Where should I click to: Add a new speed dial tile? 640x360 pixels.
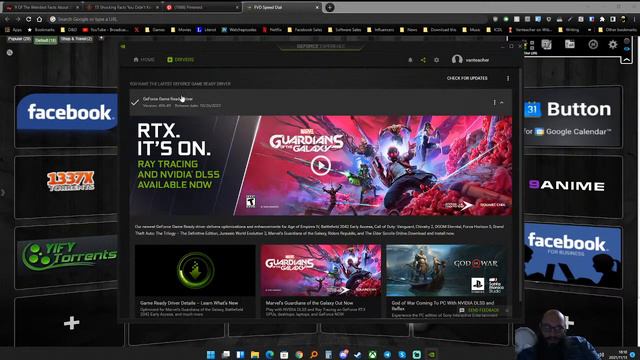71,323
